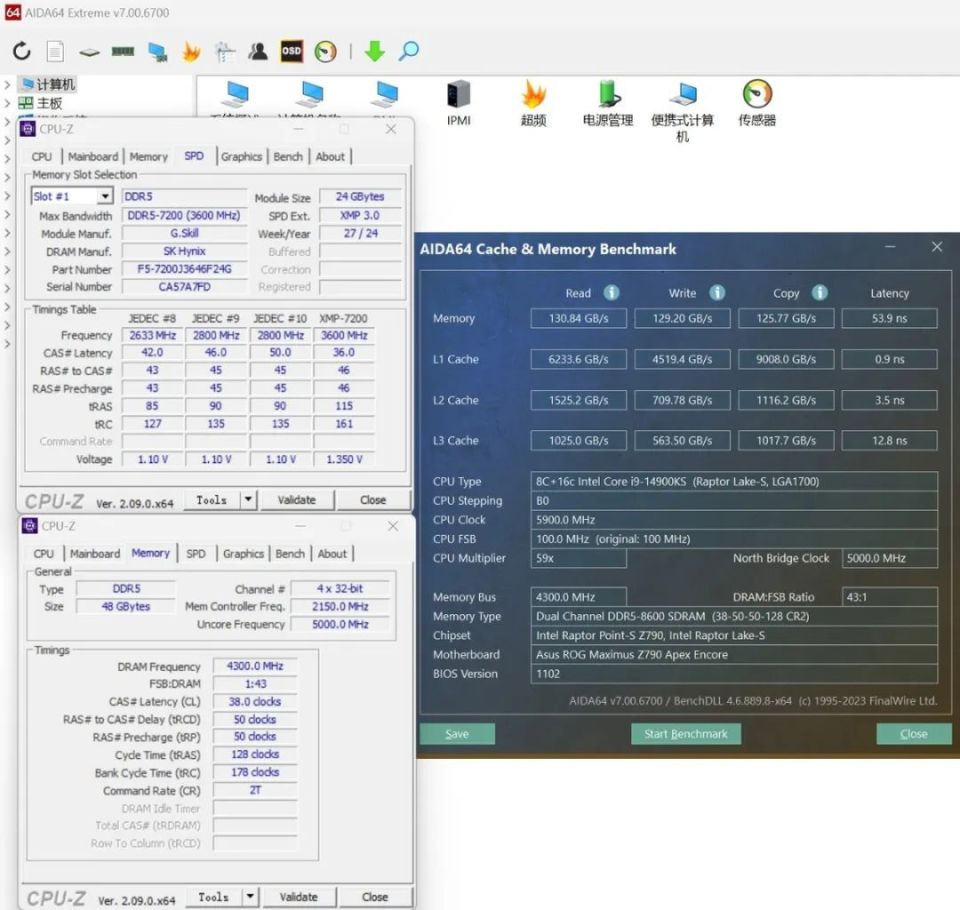Click the monitor diagnostics toolbar icon
Screen dimensions: 960x910
coord(225,52)
